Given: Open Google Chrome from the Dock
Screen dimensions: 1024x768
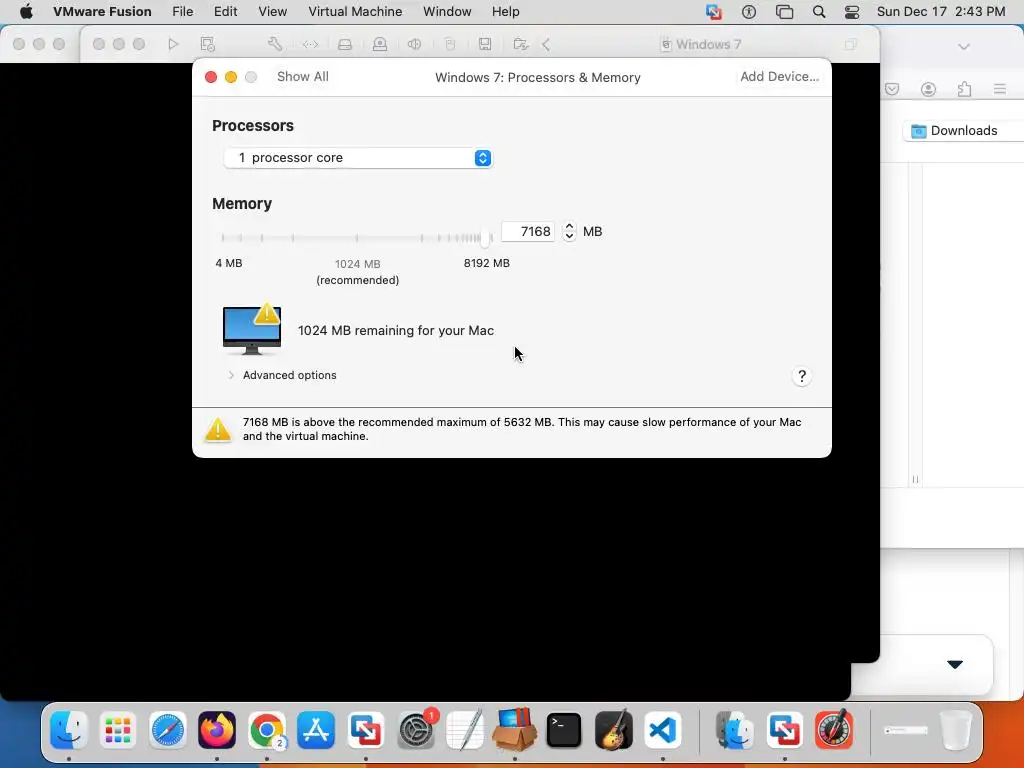Looking at the screenshot, I should [266, 730].
